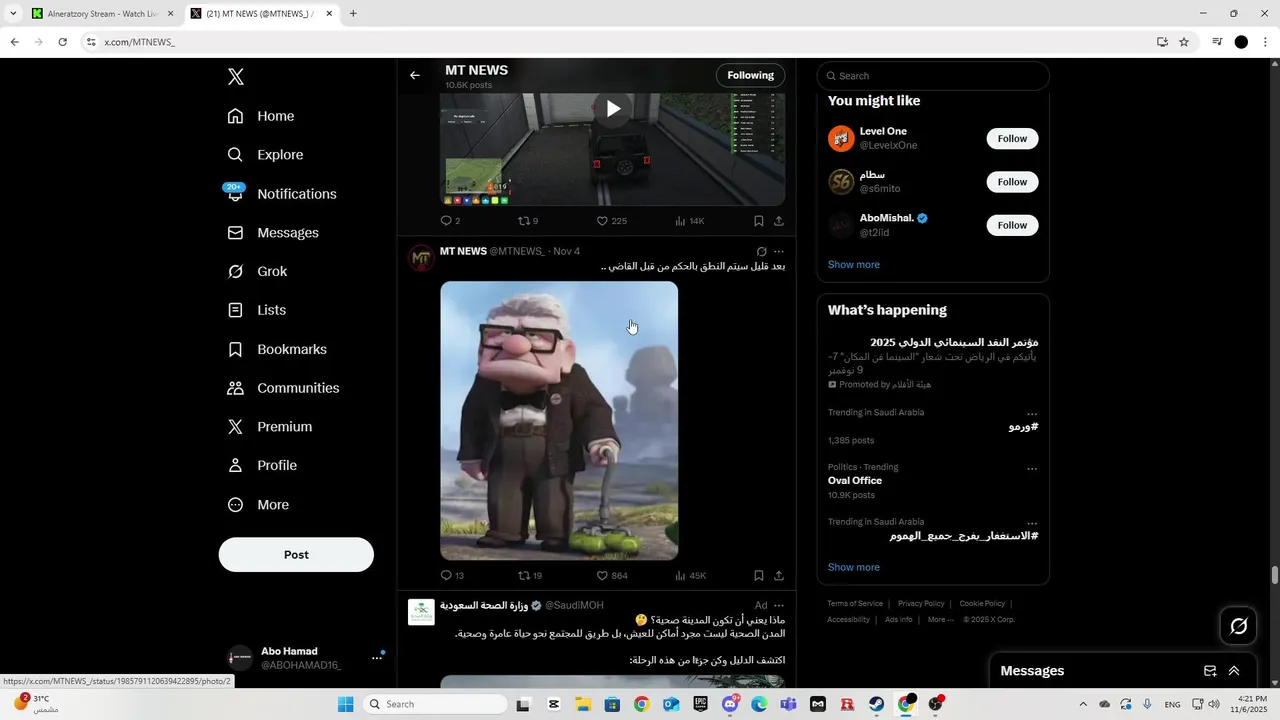Reload the page
The width and height of the screenshot is (1280, 720).
pyautogui.click(x=62, y=42)
